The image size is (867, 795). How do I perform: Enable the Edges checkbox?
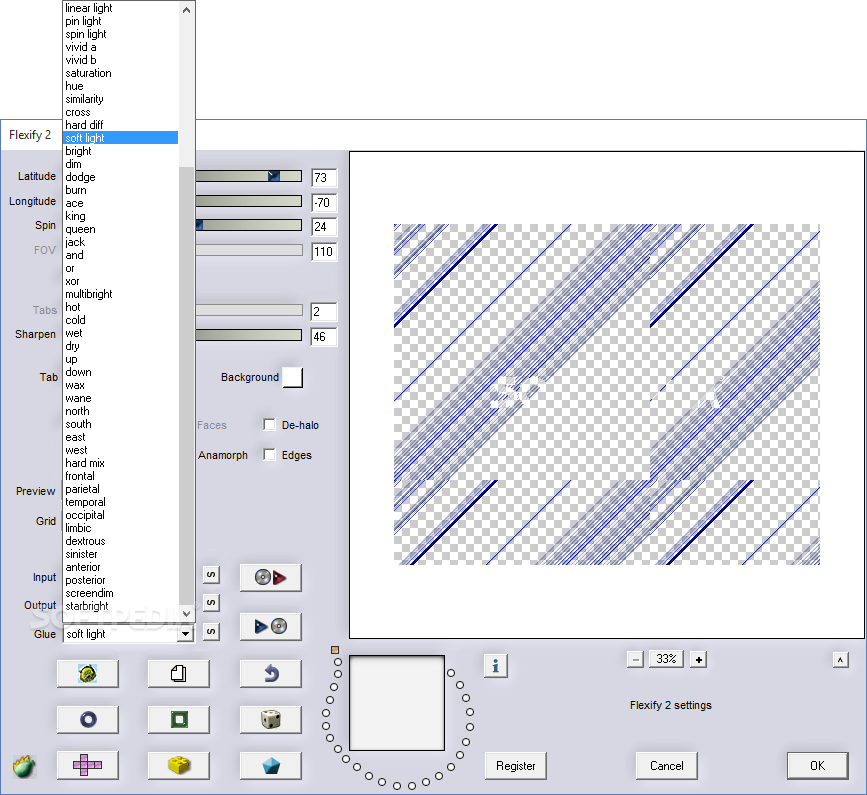point(269,454)
